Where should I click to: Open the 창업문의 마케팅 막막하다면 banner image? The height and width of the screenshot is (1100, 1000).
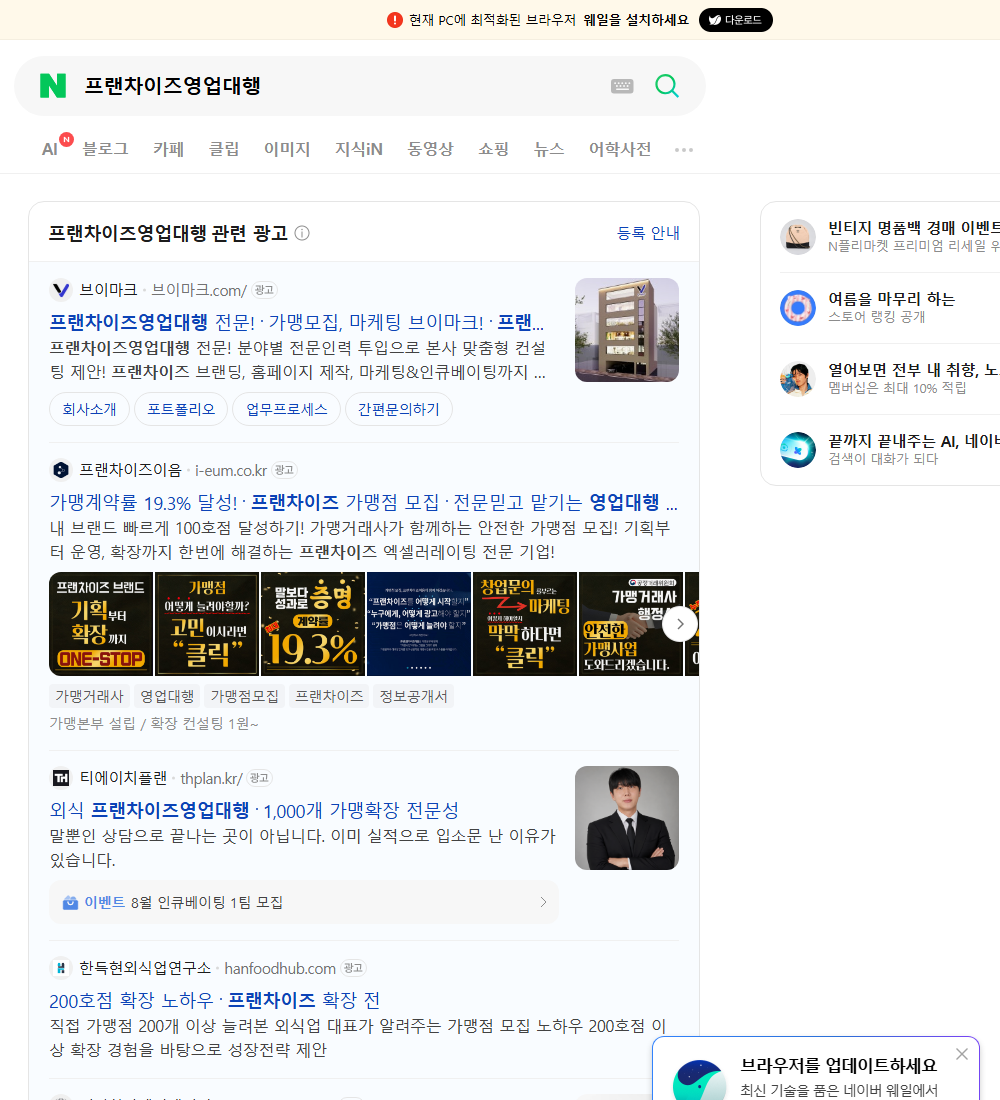click(525, 624)
